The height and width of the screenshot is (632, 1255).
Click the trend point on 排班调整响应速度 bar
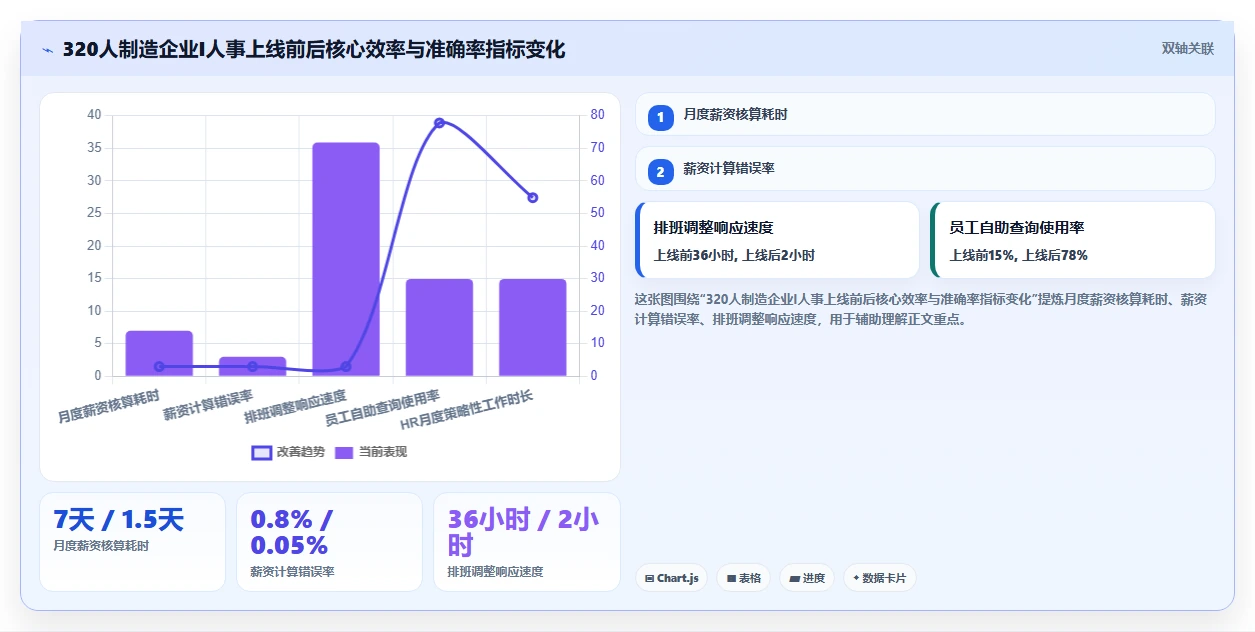tap(346, 367)
